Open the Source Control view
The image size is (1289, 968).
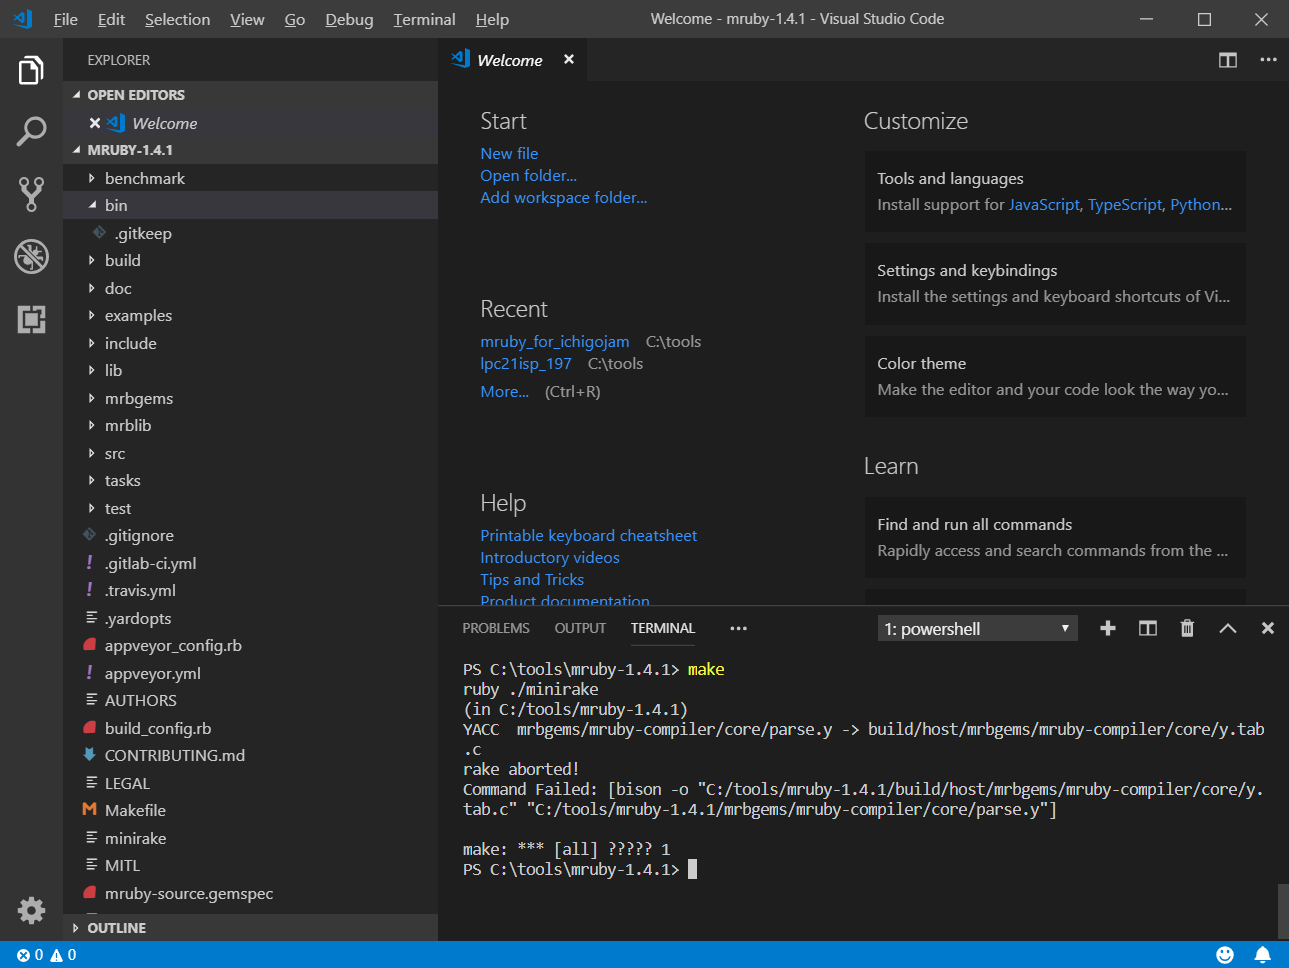coord(31,194)
